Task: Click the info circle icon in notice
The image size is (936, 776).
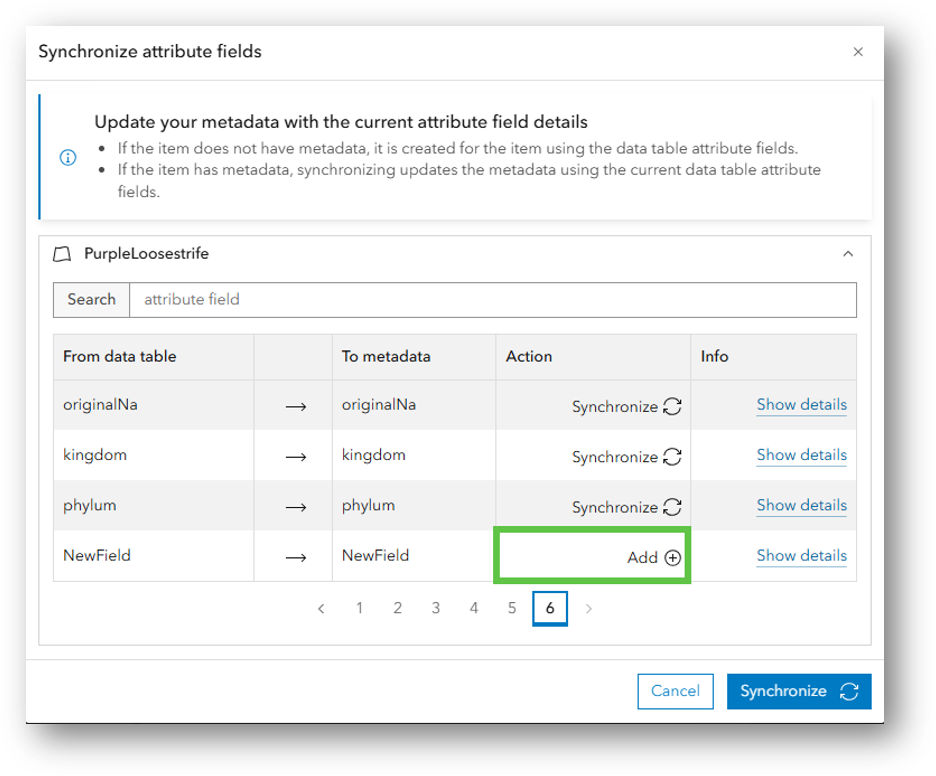Action: point(68,158)
